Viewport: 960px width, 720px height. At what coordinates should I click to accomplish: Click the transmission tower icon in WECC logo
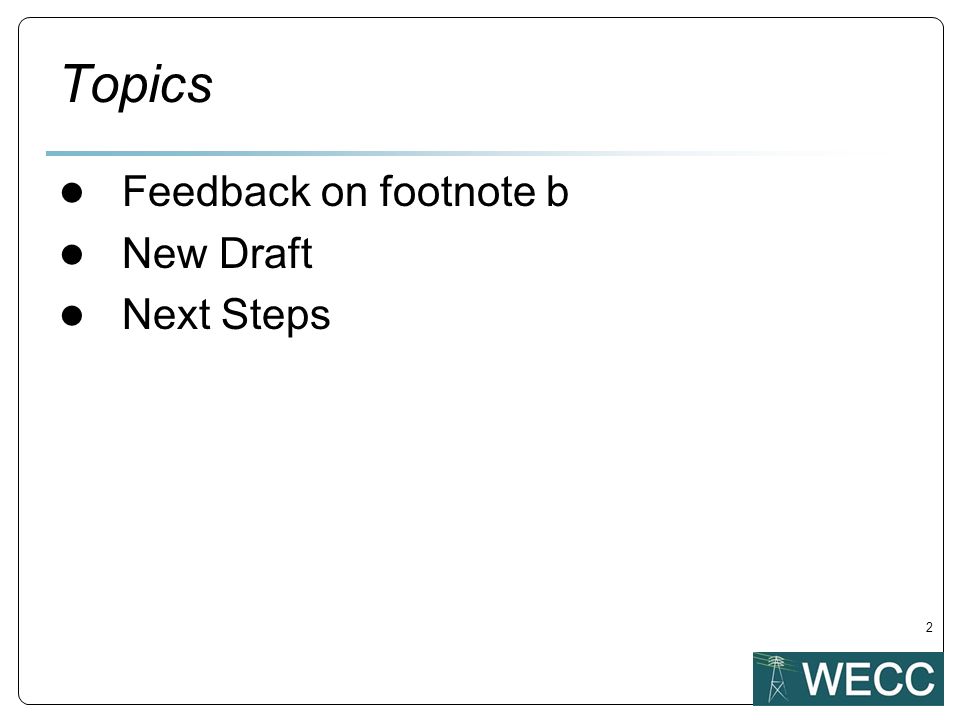point(776,678)
